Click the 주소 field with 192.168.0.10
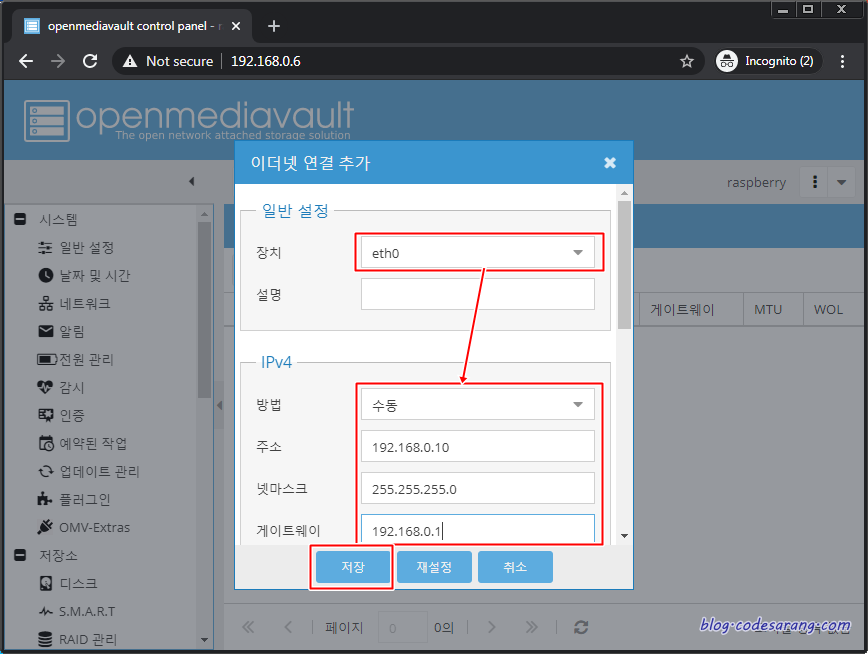The image size is (868, 654). [478, 446]
